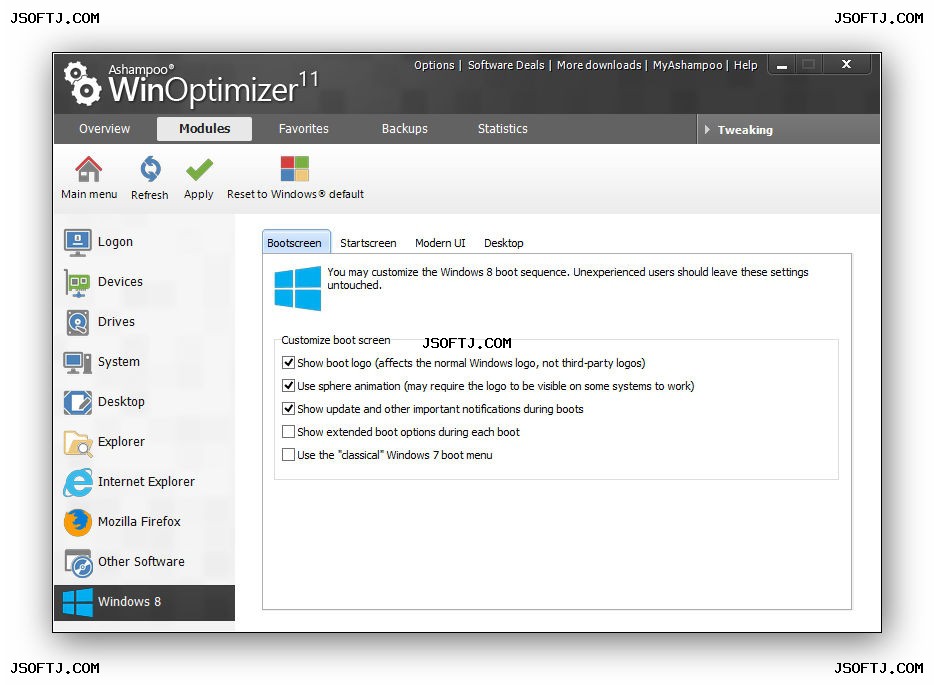This screenshot has height=685, width=934.
Task: Open the Help link
Action: pyautogui.click(x=745, y=65)
